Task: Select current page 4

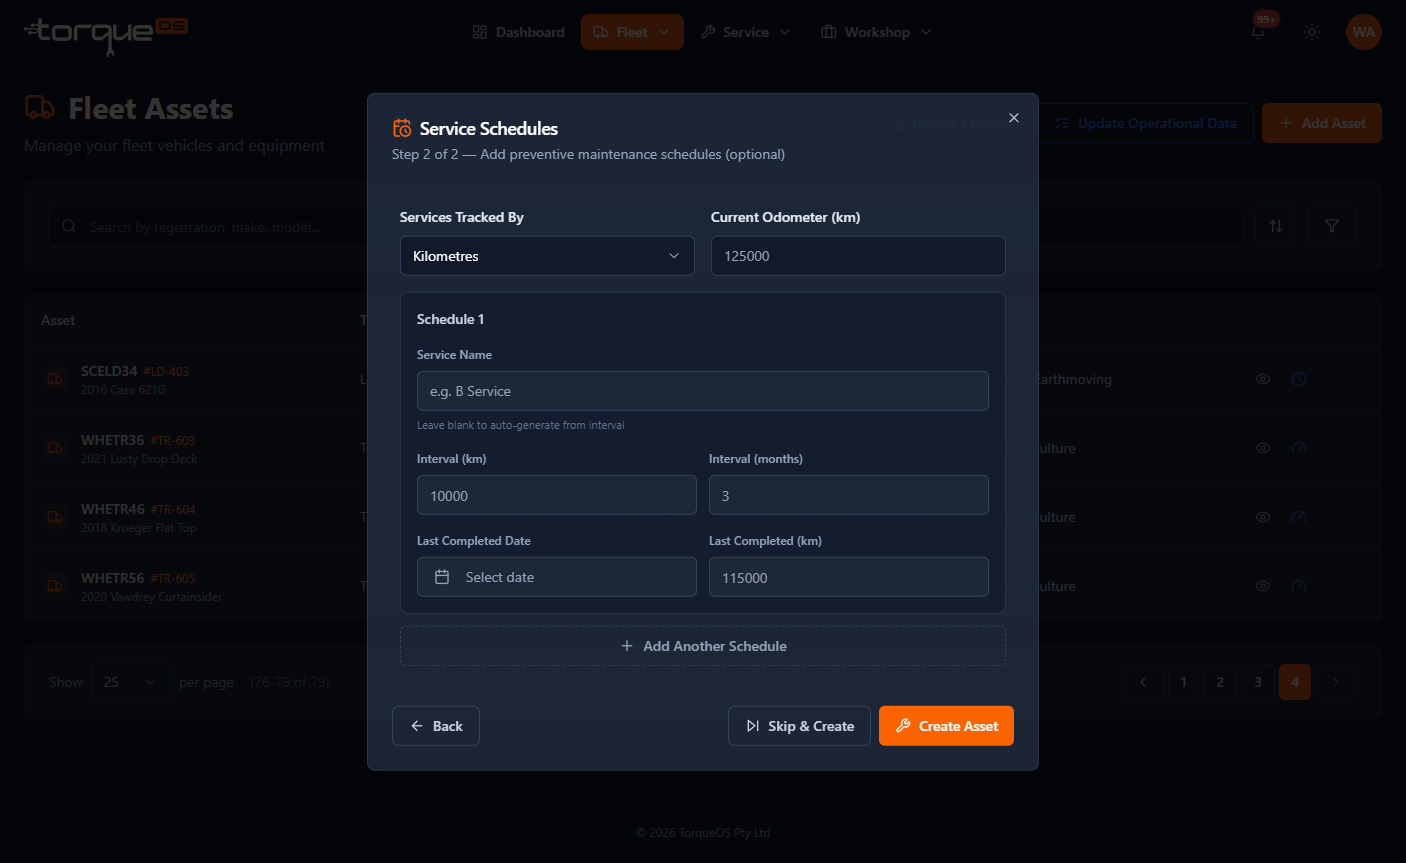Action: click(1295, 682)
